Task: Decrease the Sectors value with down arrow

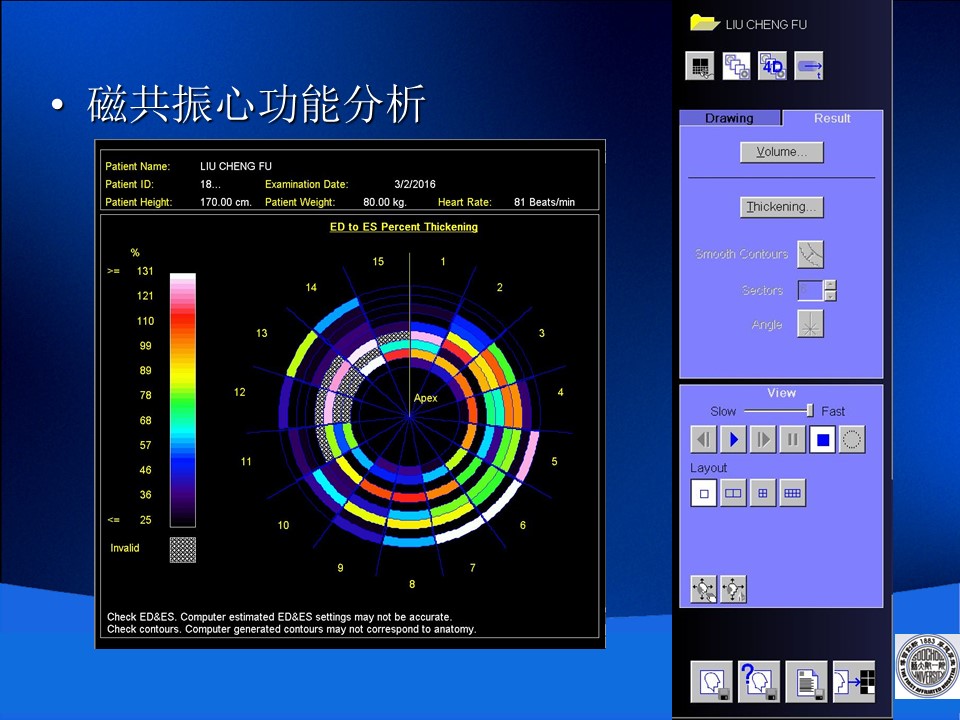Action: point(830,296)
